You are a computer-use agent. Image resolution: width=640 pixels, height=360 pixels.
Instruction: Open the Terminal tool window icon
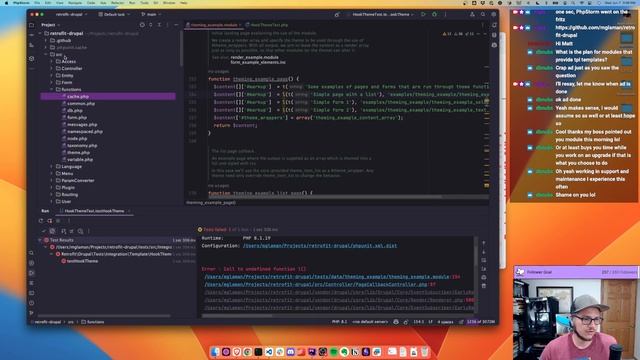click(x=32, y=293)
